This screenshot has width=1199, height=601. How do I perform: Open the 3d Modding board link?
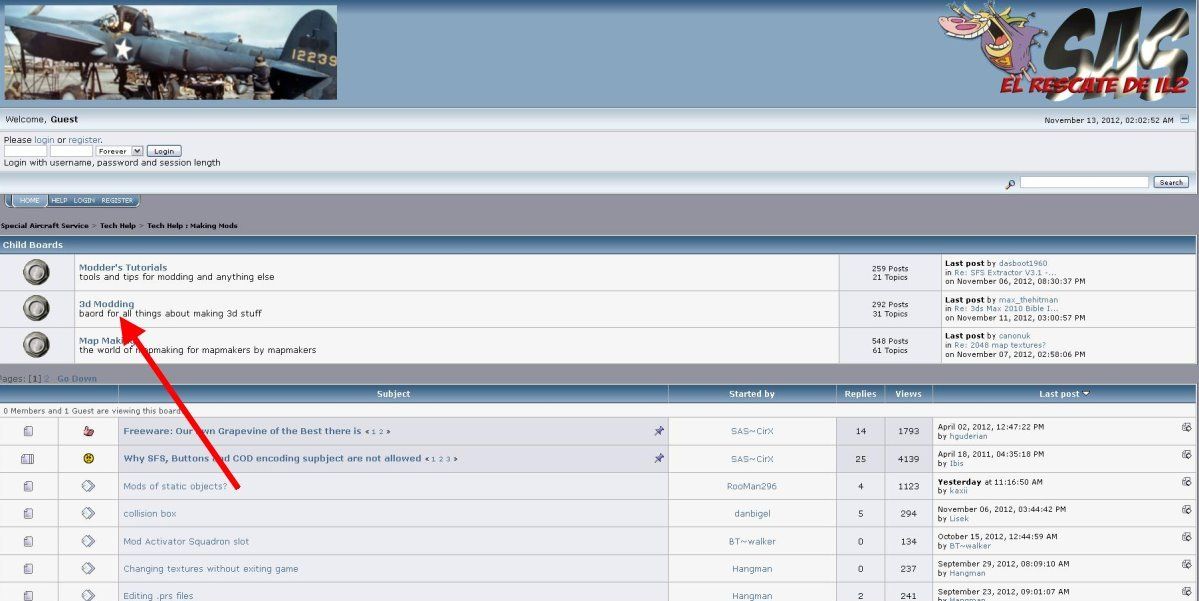[106, 304]
